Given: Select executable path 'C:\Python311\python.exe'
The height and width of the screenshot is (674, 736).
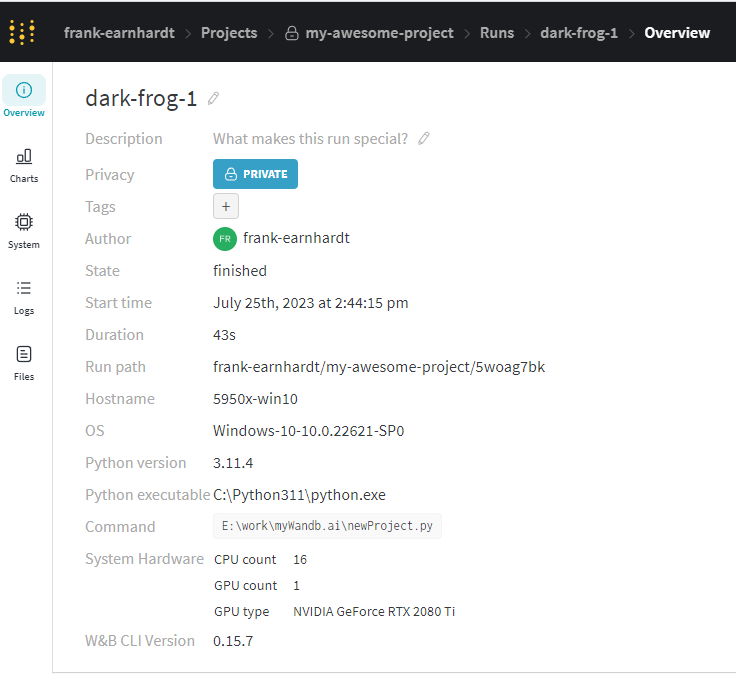Looking at the screenshot, I should (x=299, y=495).
